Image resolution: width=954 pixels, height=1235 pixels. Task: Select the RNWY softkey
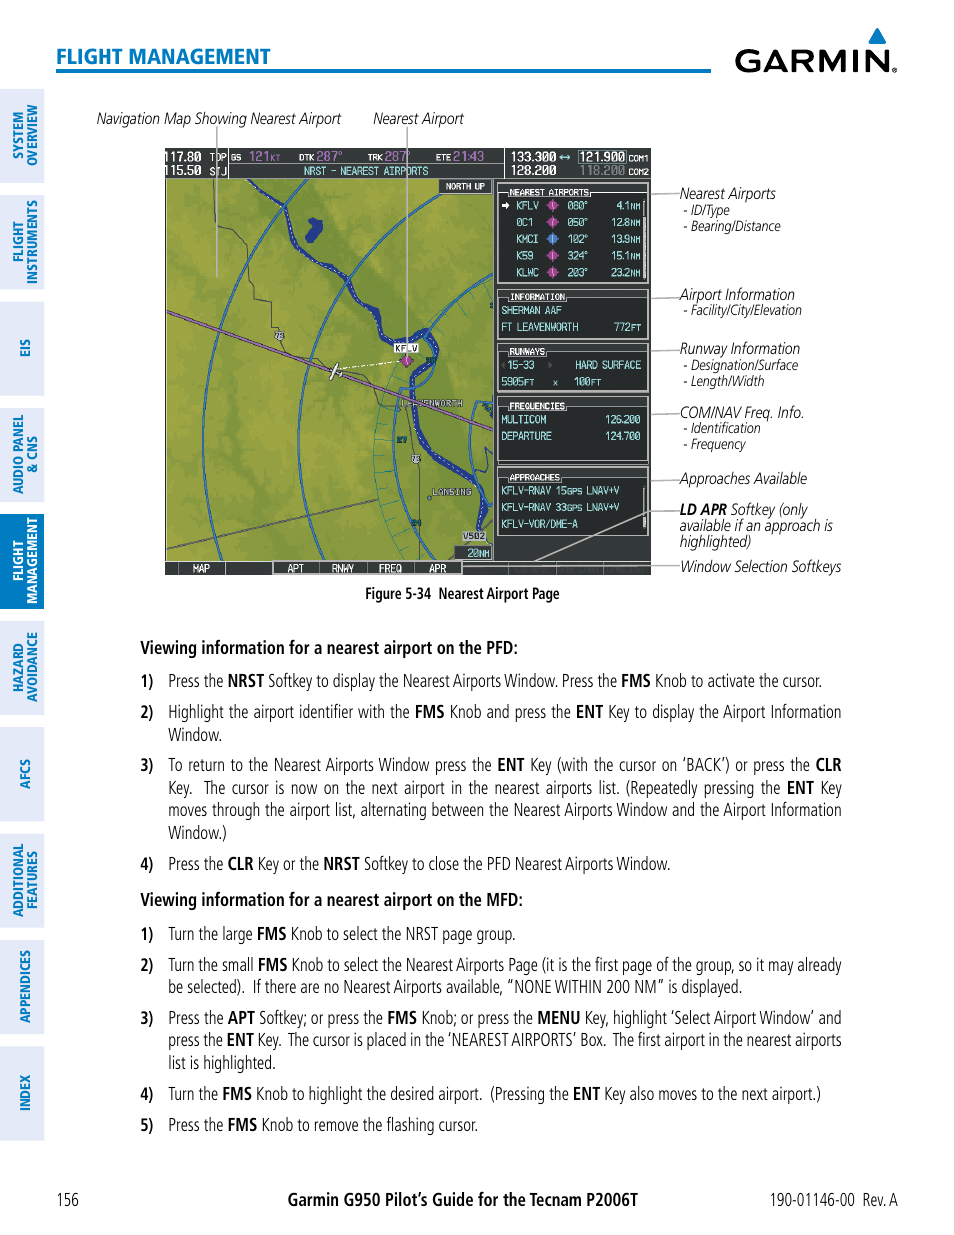pyautogui.click(x=343, y=568)
